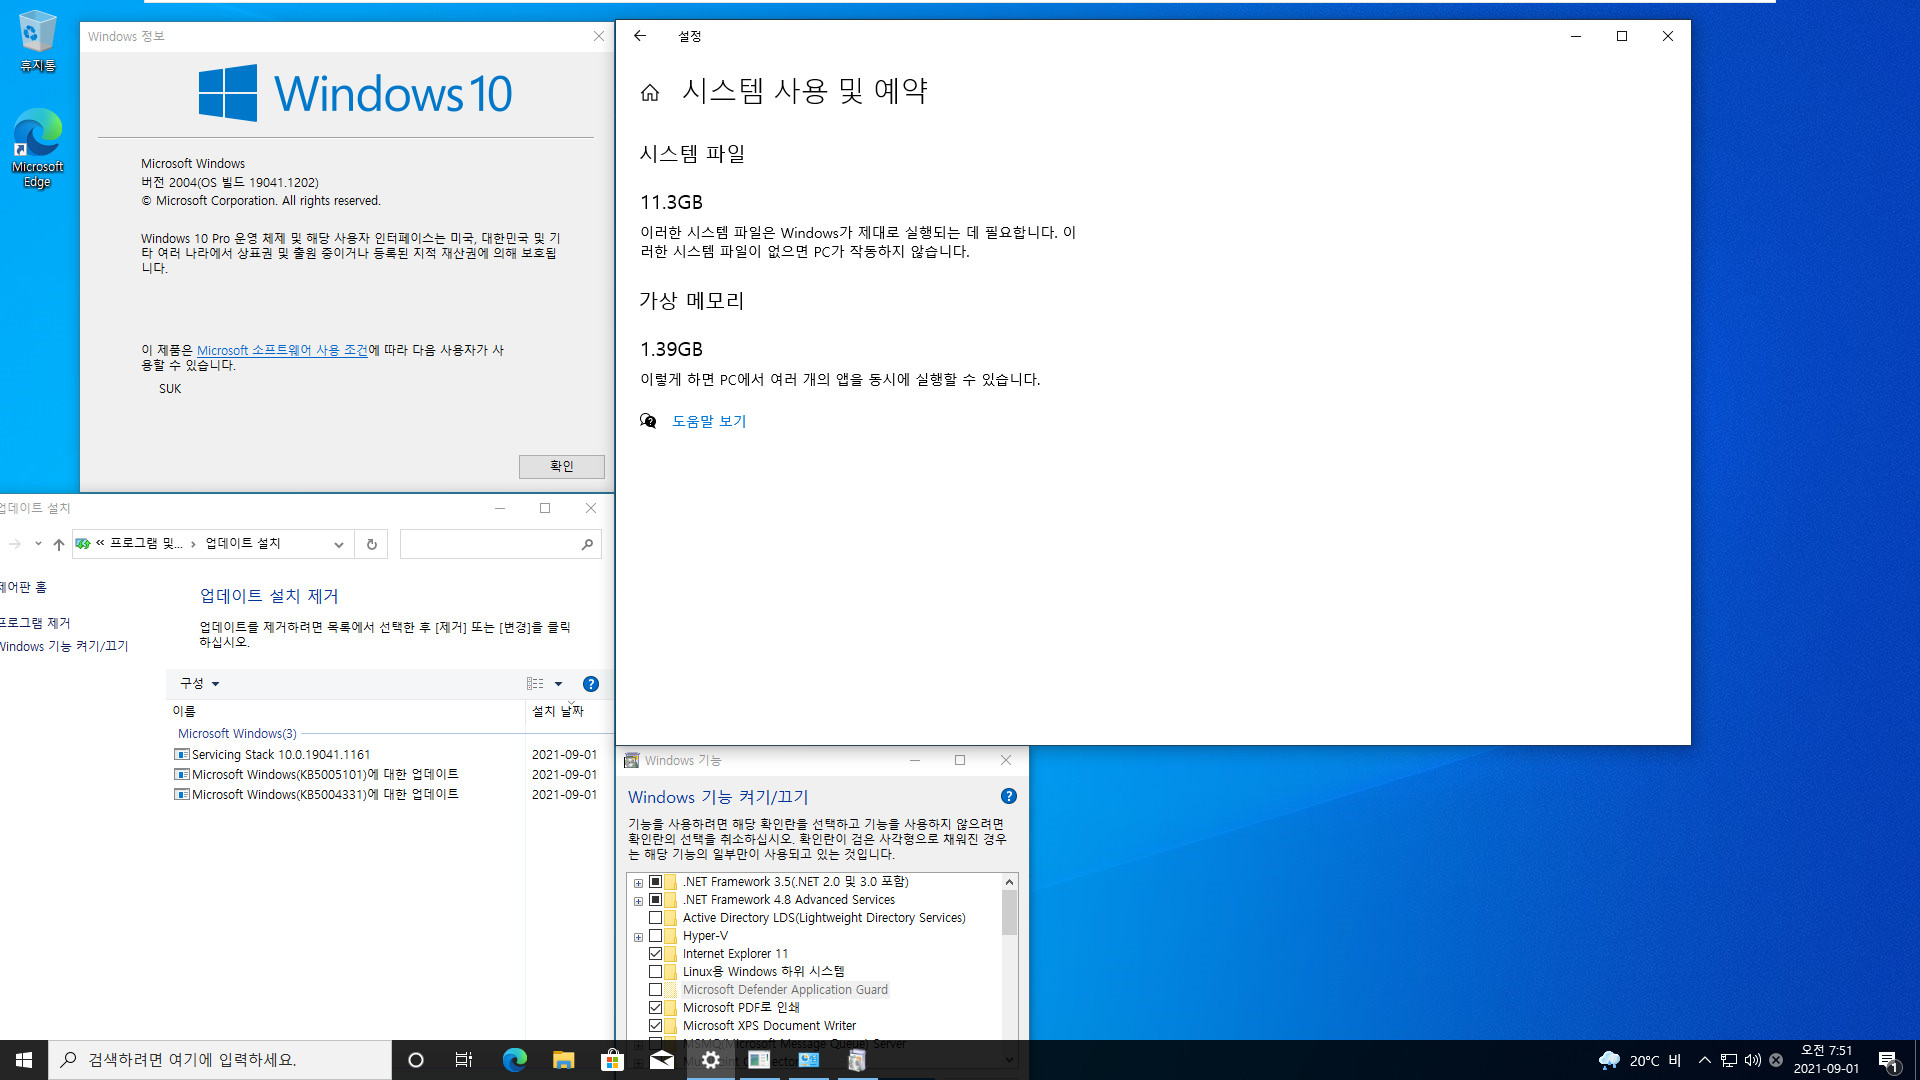The height and width of the screenshot is (1080, 1920).
Task: Uncheck Microsoft XPS Document Writer
Action: point(656,1025)
